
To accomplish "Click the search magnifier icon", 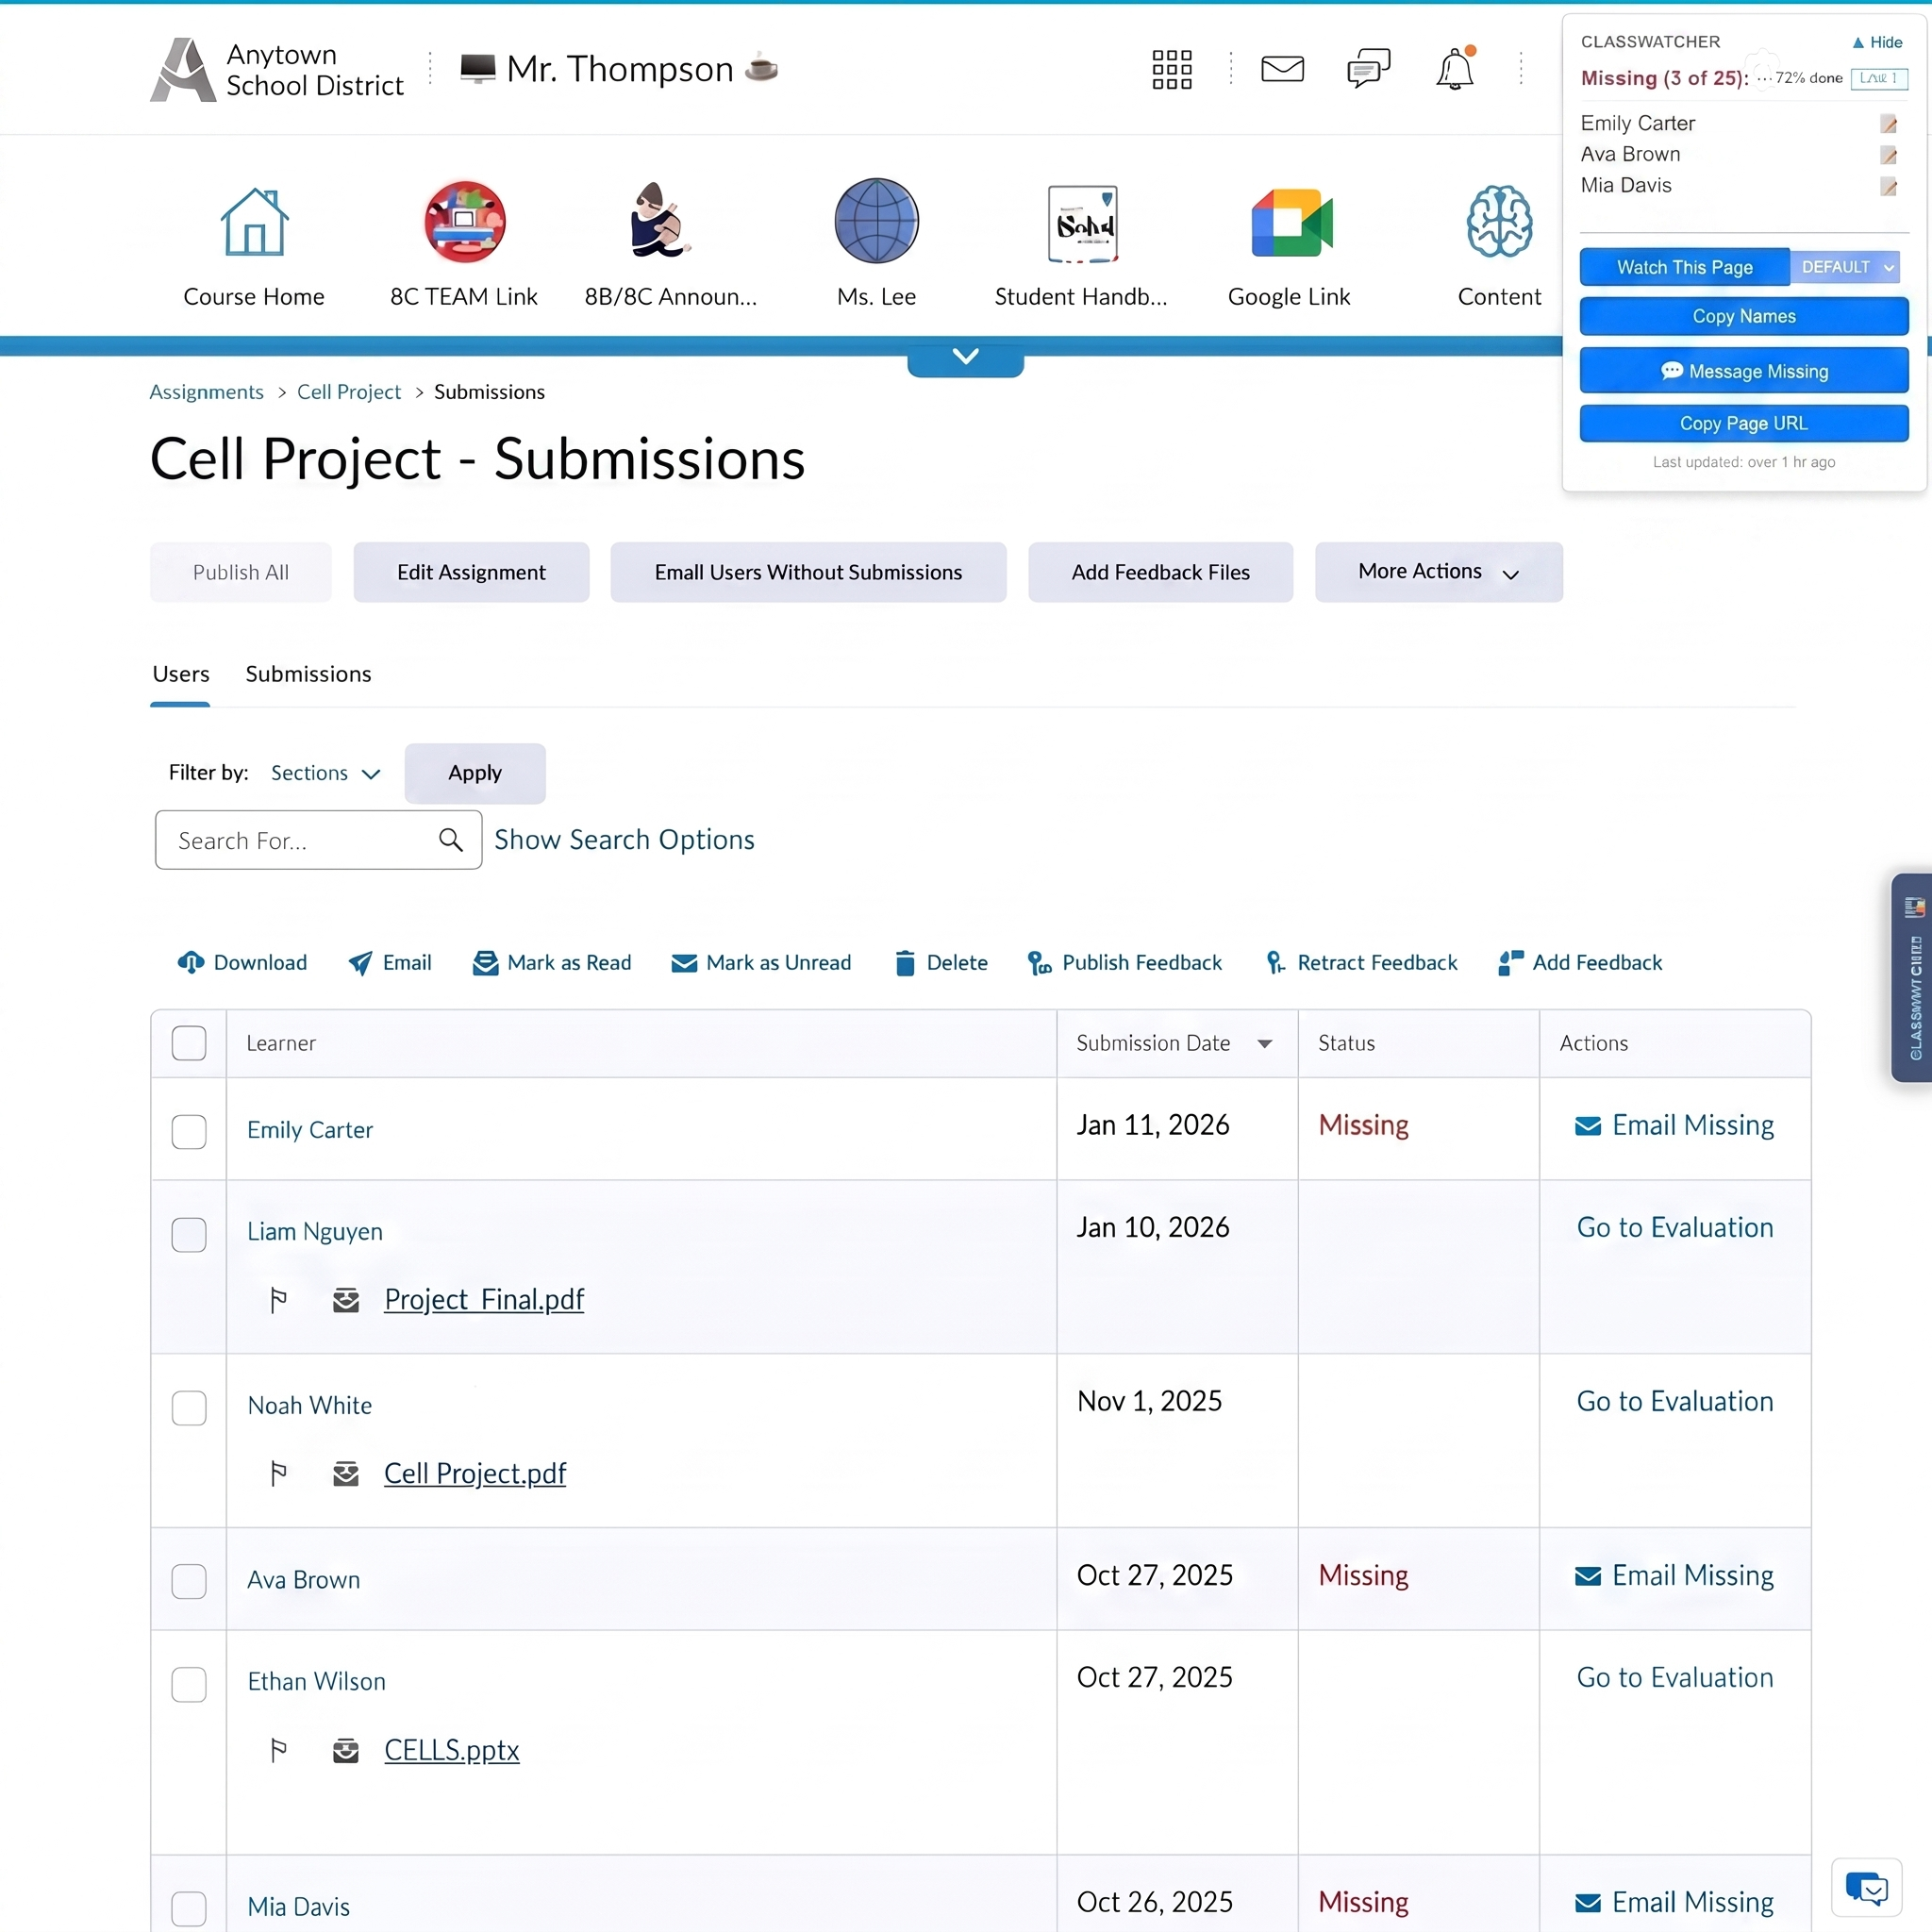I will click(x=451, y=840).
